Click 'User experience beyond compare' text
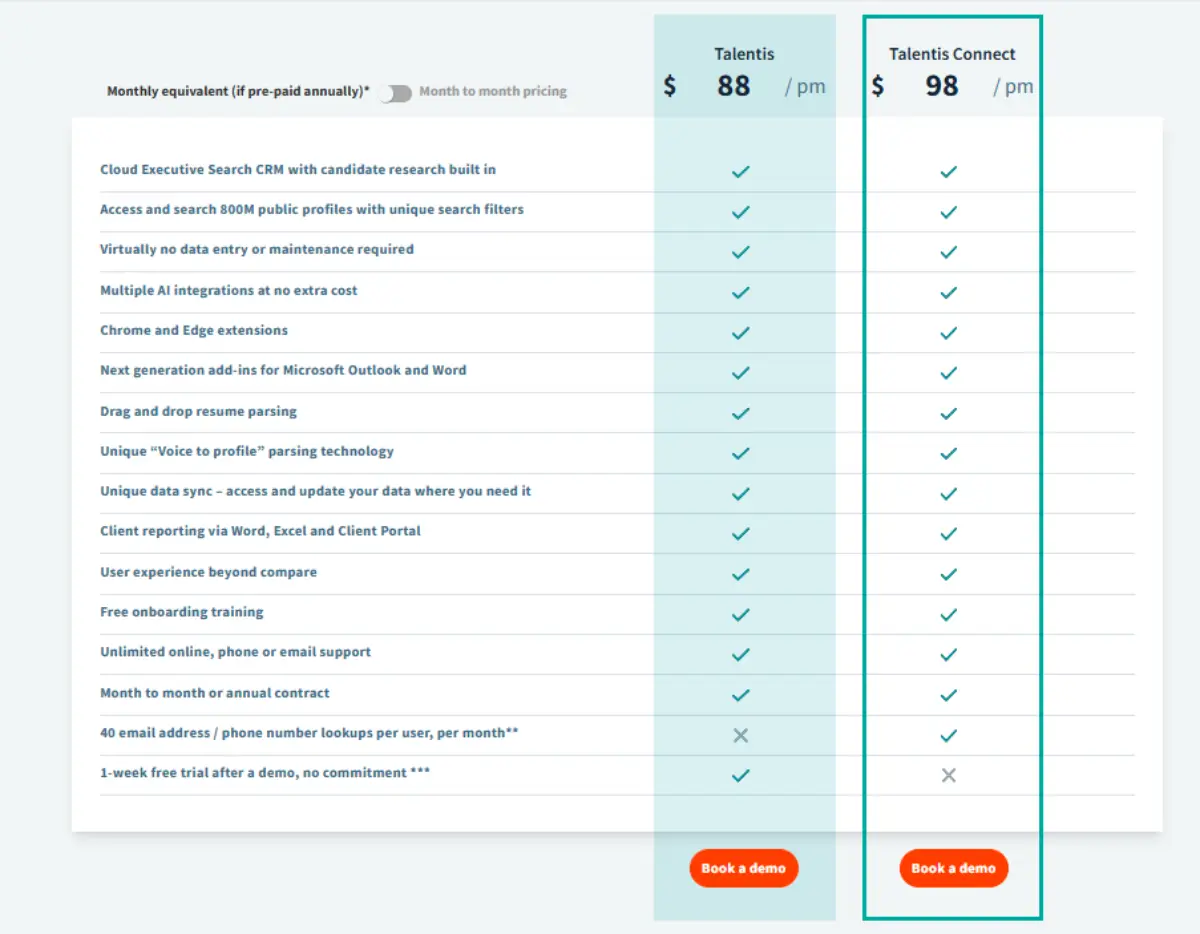 [208, 573]
